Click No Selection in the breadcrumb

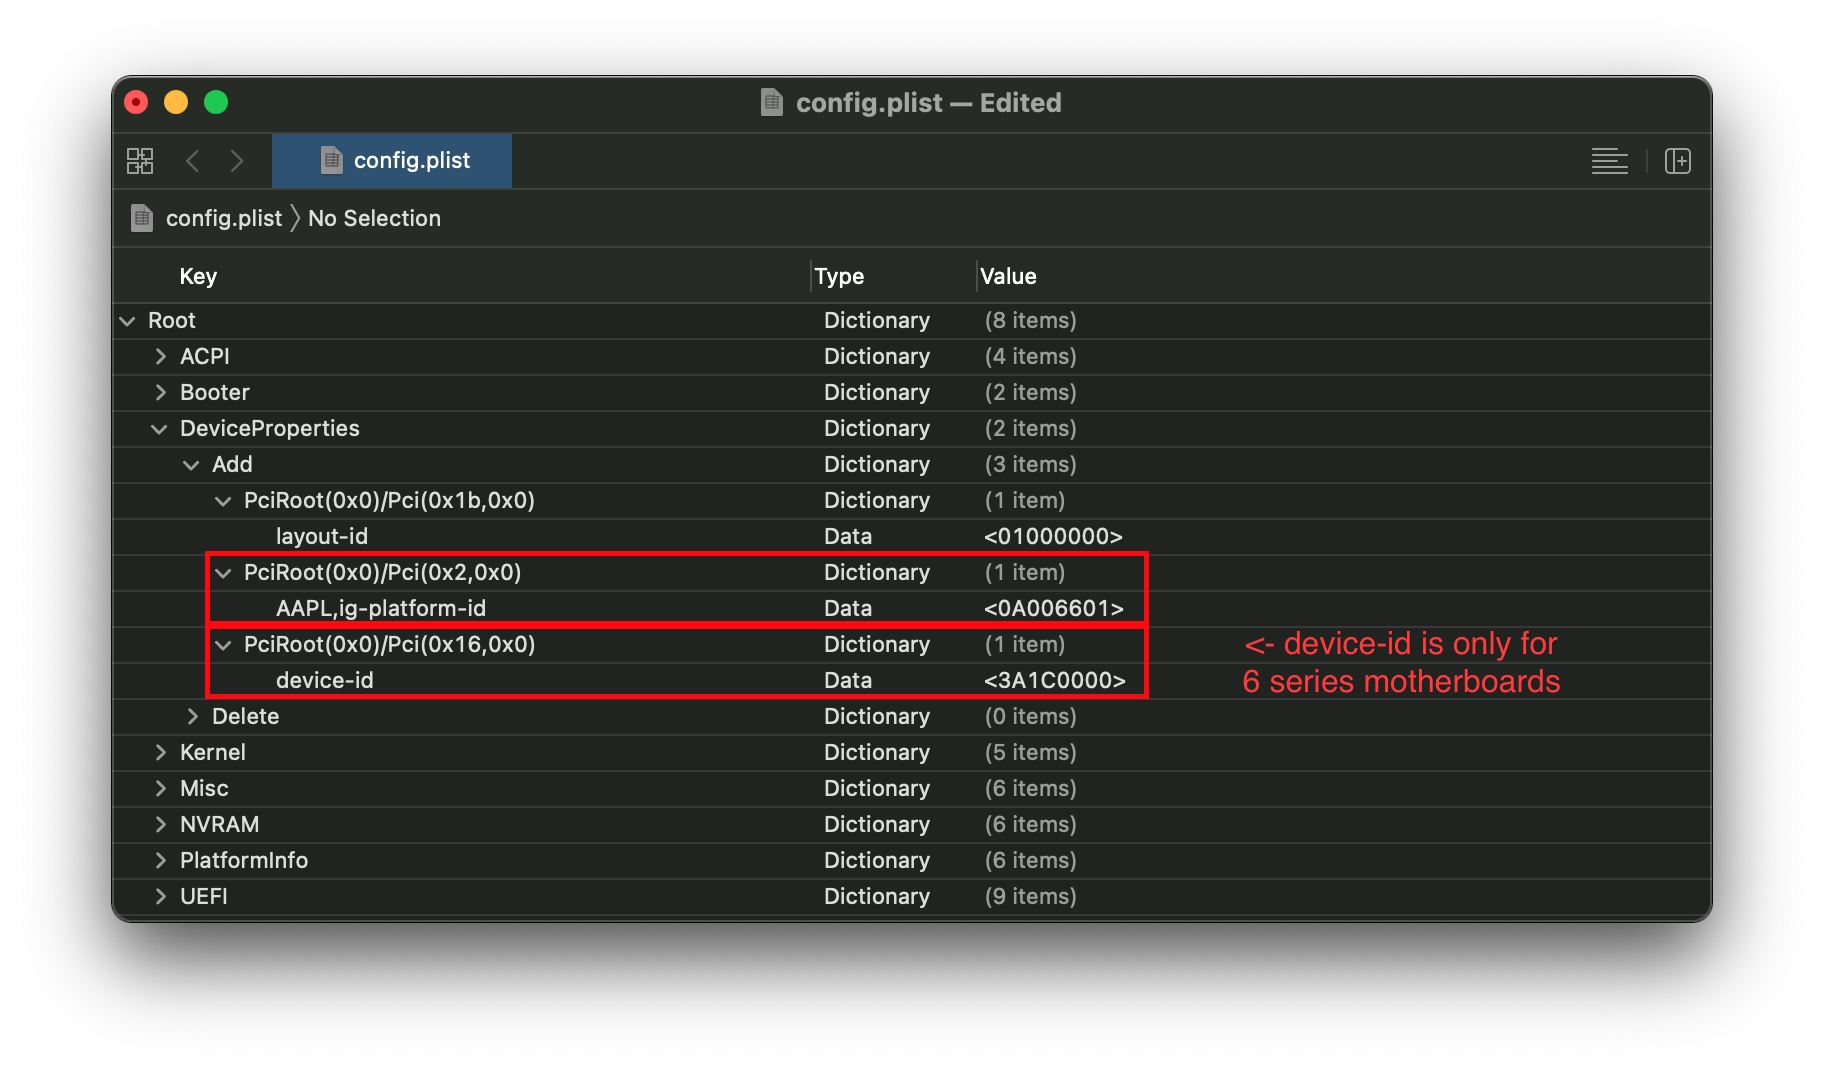[x=374, y=218]
